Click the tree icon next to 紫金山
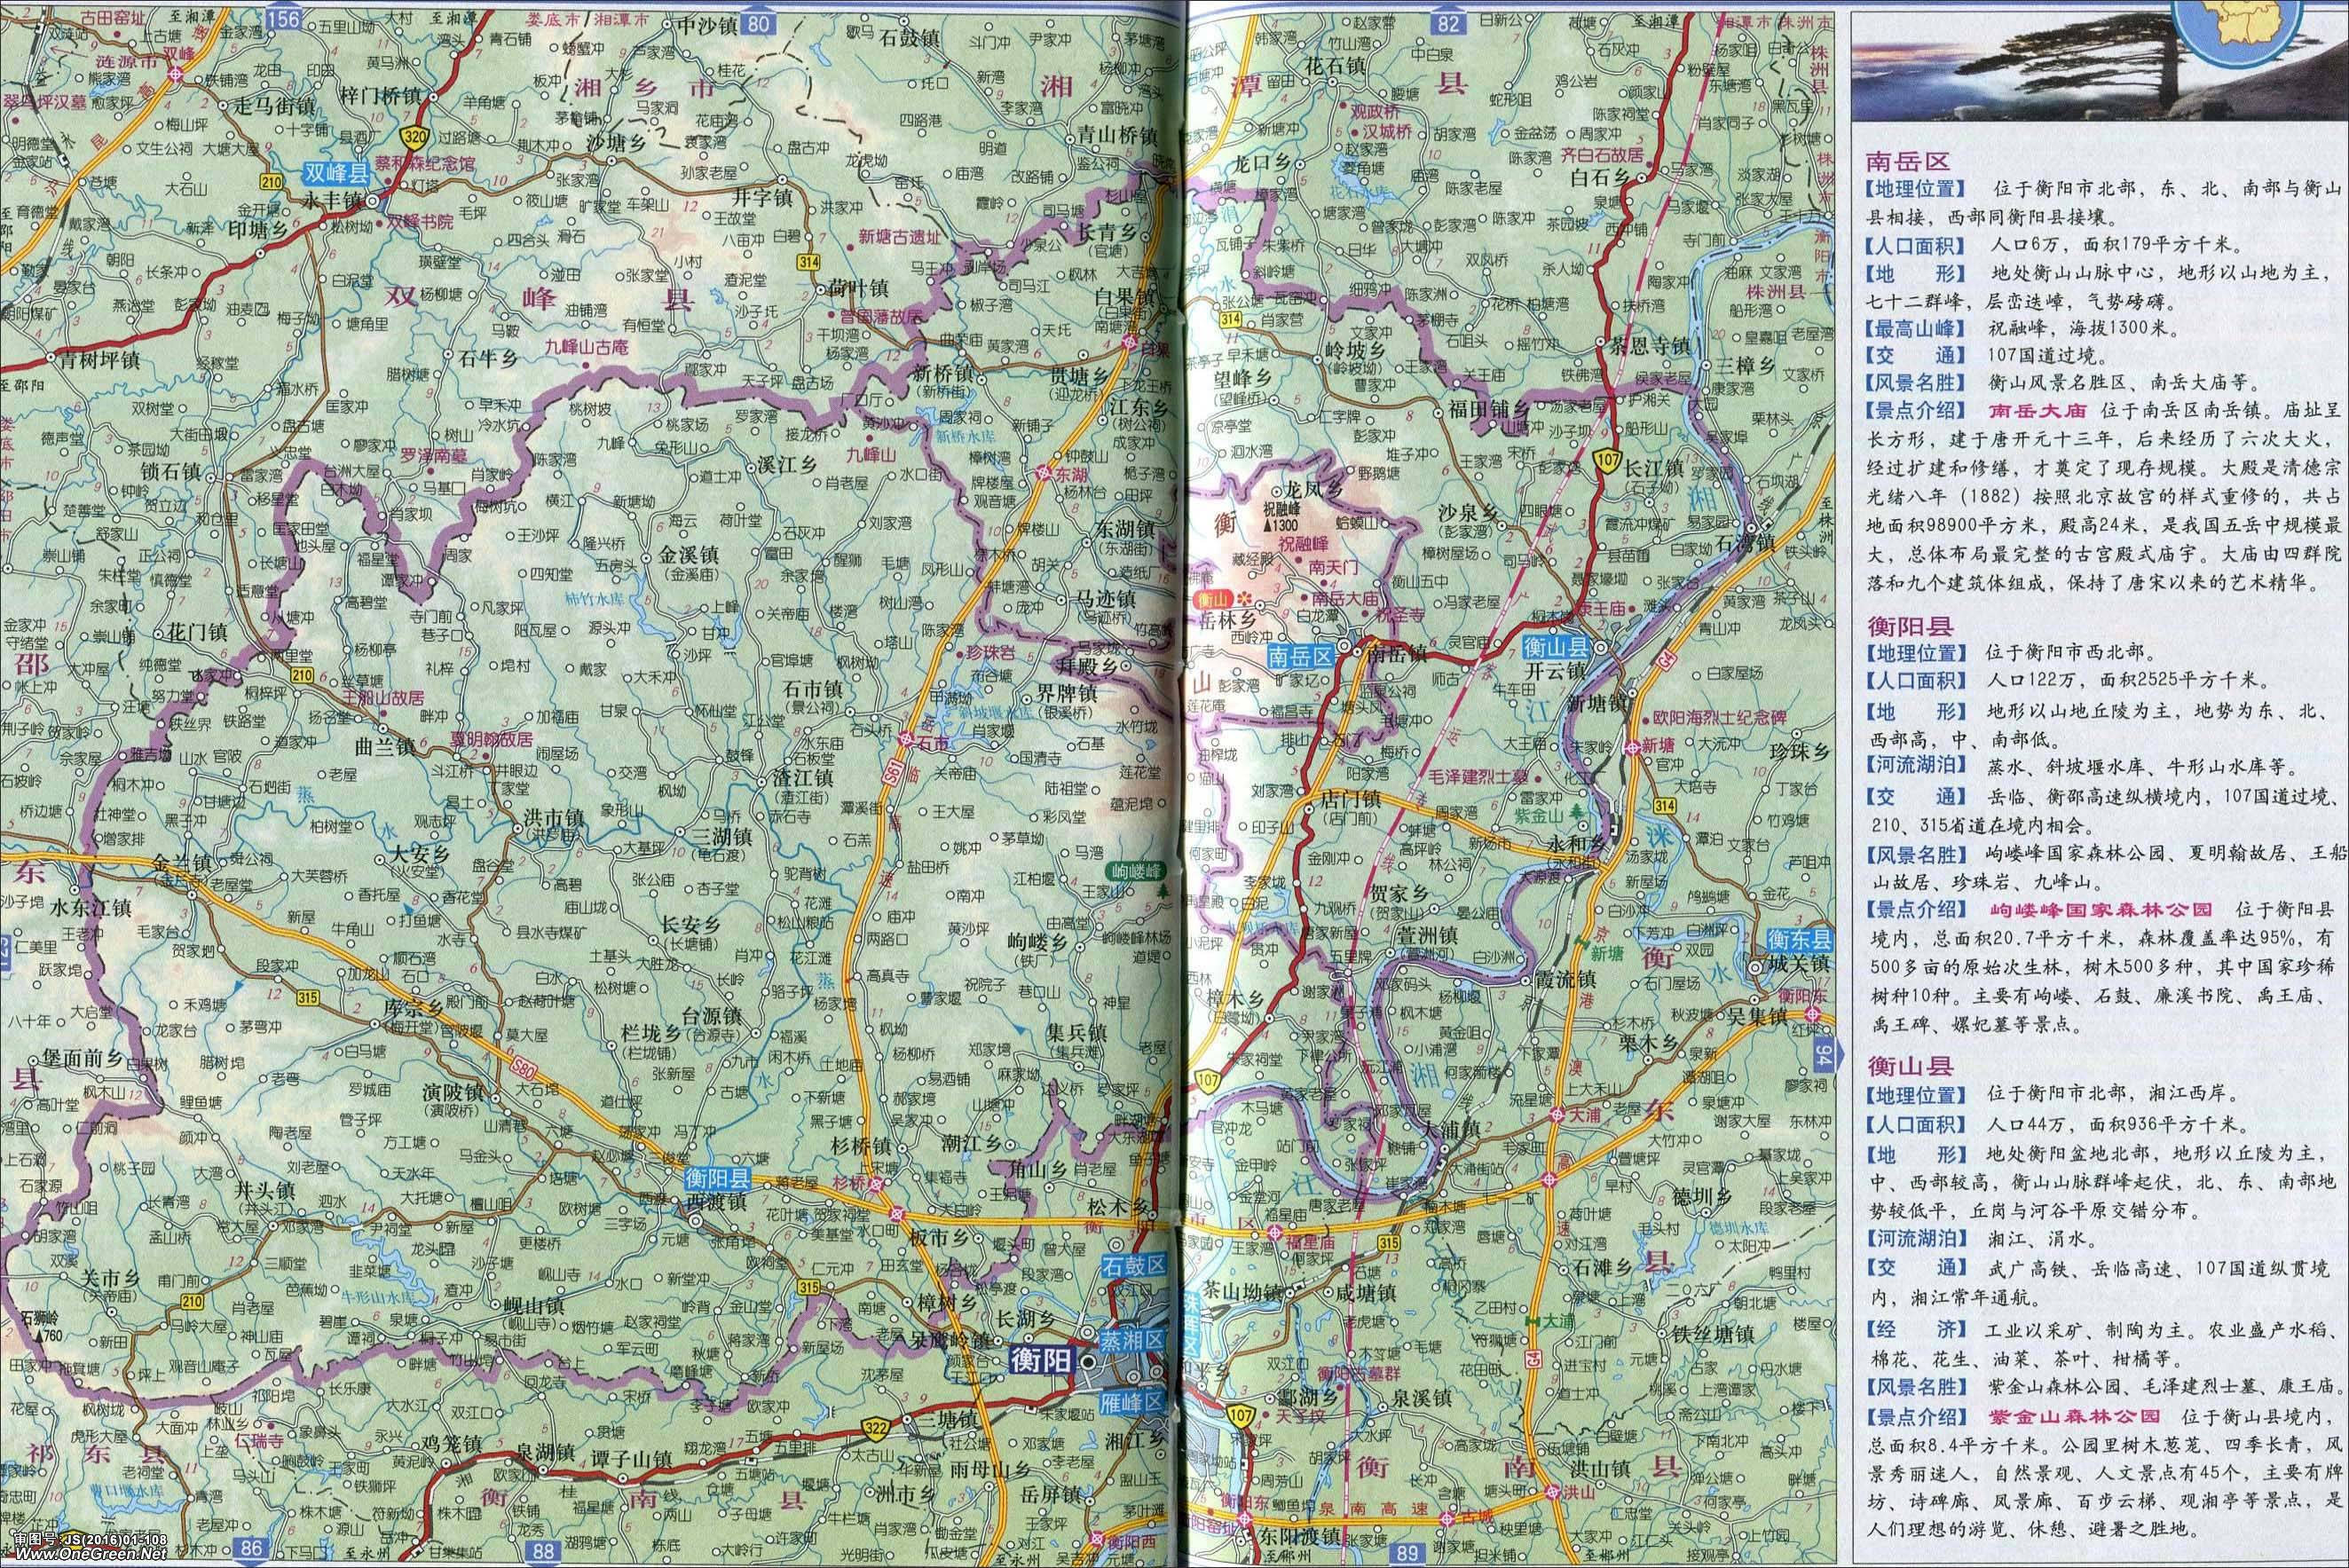 pos(1577,810)
